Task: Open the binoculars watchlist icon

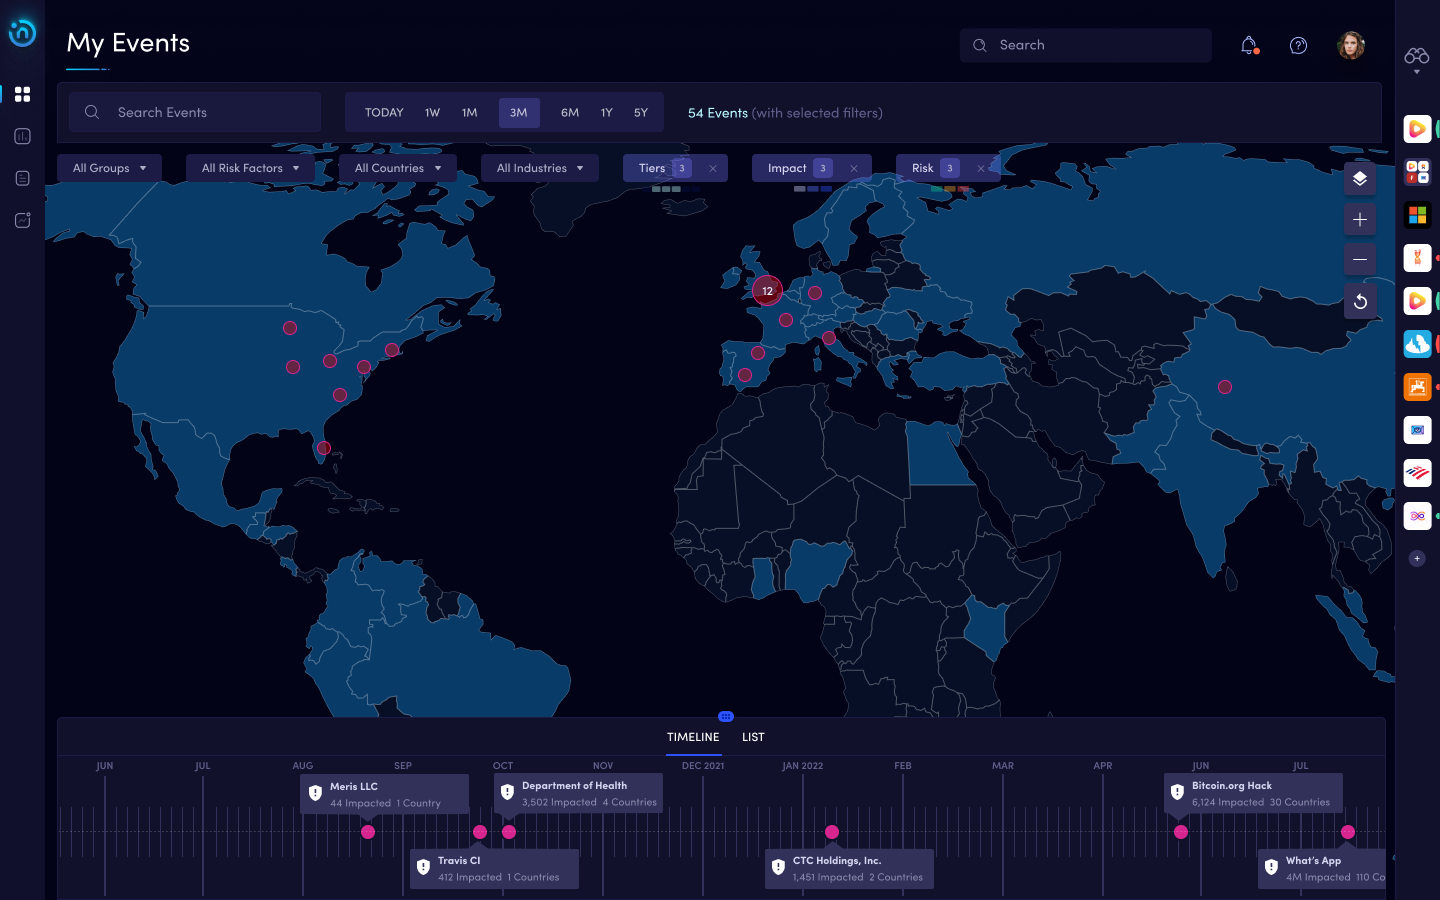Action: 1416,56
